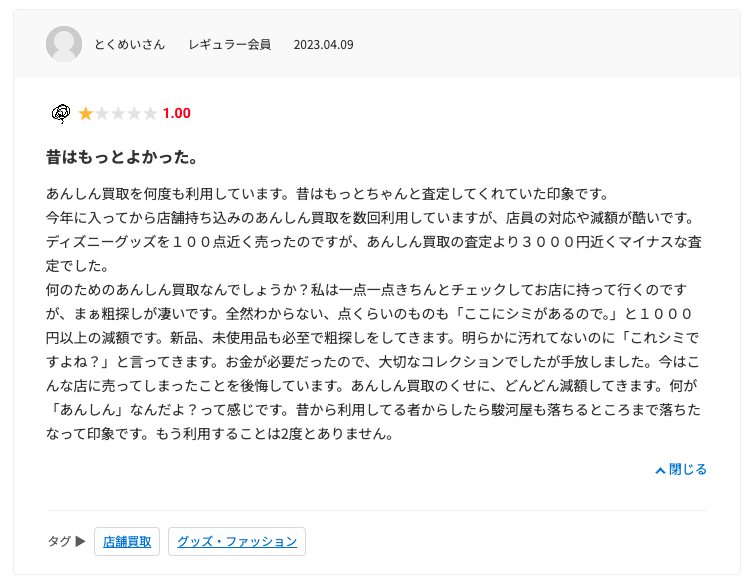Open the 店舗買取 tag
Image resolution: width=748 pixels, height=583 pixels.
[127, 541]
